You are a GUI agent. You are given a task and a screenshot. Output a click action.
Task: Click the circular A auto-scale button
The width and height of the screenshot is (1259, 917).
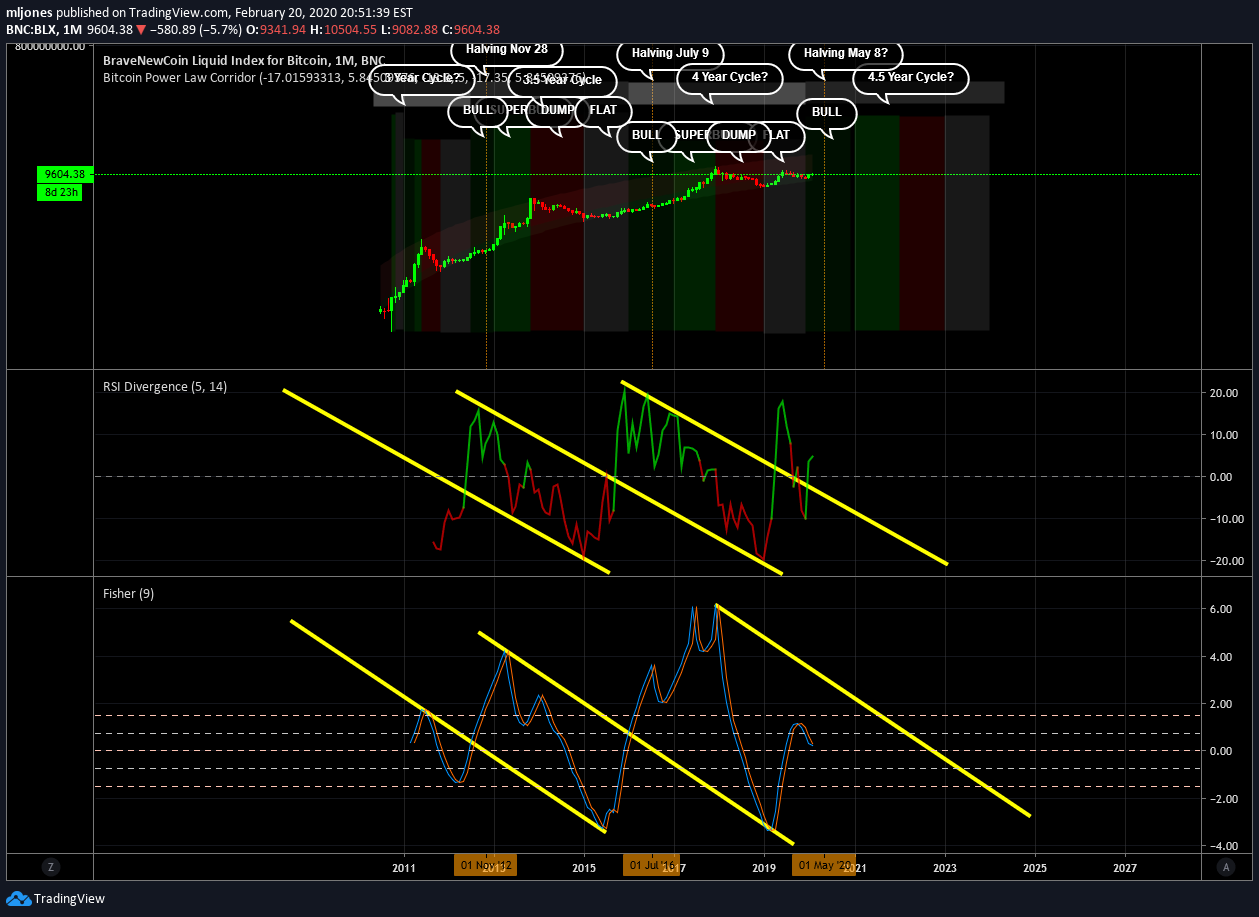point(1226,867)
